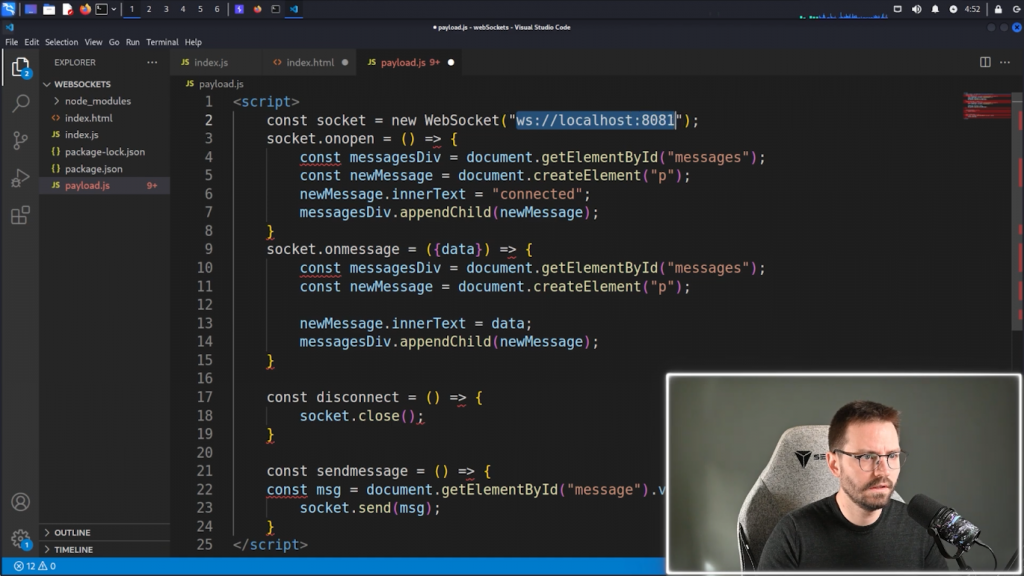Open the Go menu
This screenshot has height=576, width=1024.
pyautogui.click(x=114, y=42)
